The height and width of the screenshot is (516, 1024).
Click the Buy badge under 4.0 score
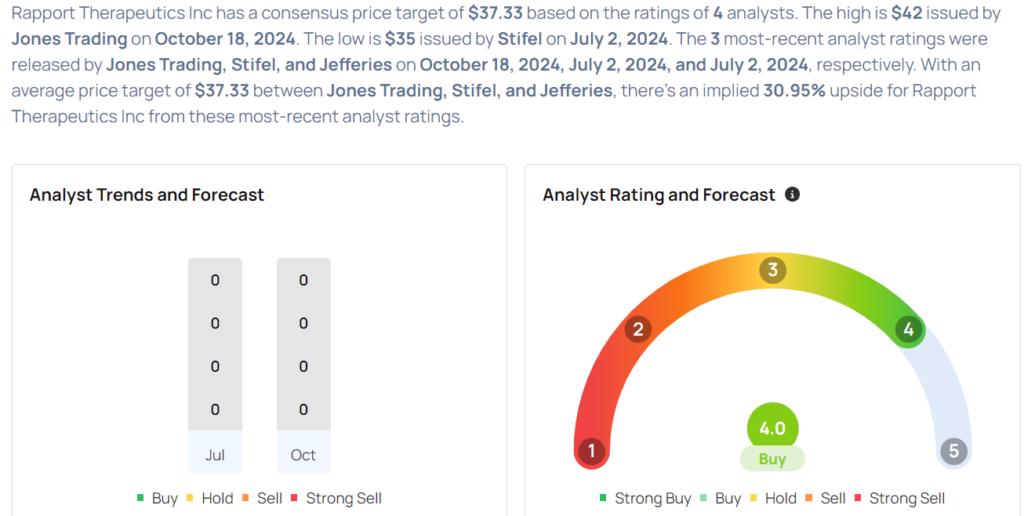[x=772, y=459]
